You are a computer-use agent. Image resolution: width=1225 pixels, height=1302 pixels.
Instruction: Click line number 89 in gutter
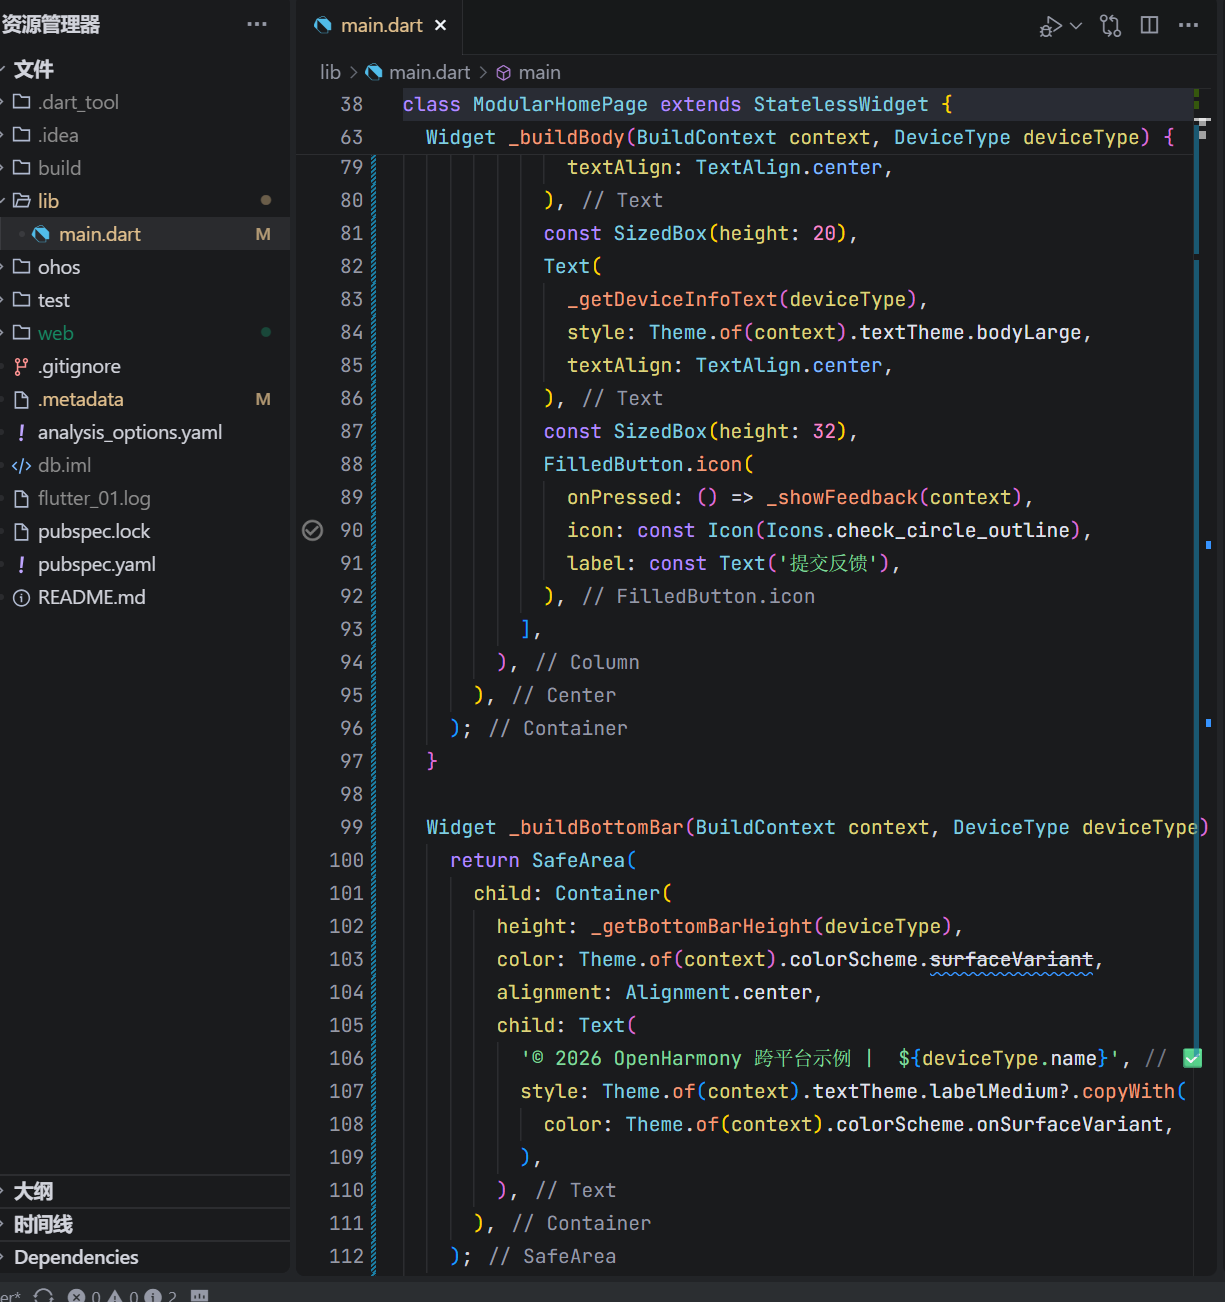pyautogui.click(x=351, y=497)
